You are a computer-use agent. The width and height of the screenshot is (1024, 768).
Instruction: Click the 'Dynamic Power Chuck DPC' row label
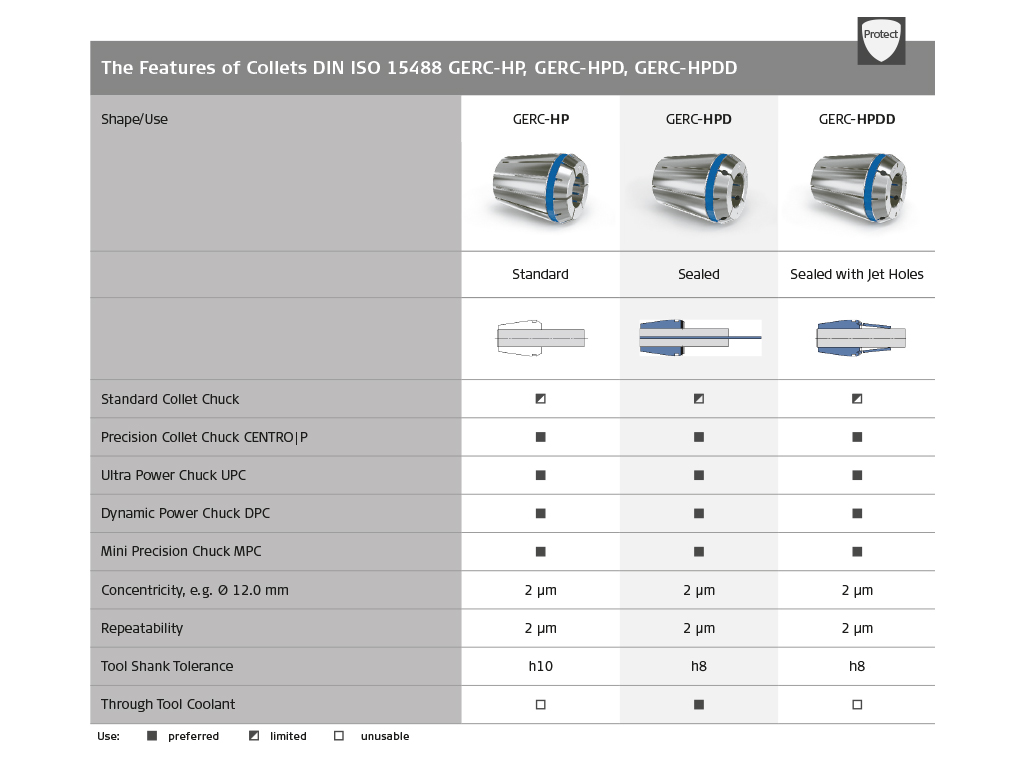click(185, 513)
